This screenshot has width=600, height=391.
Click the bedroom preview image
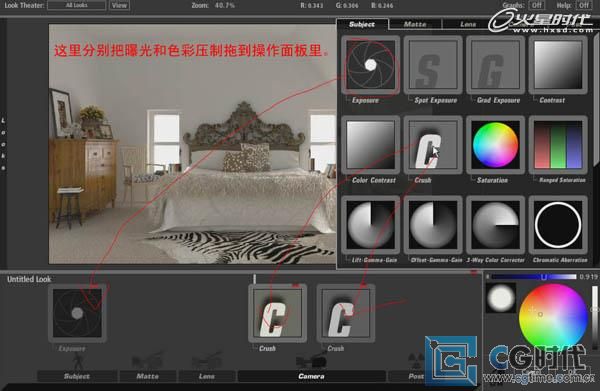(x=192, y=144)
